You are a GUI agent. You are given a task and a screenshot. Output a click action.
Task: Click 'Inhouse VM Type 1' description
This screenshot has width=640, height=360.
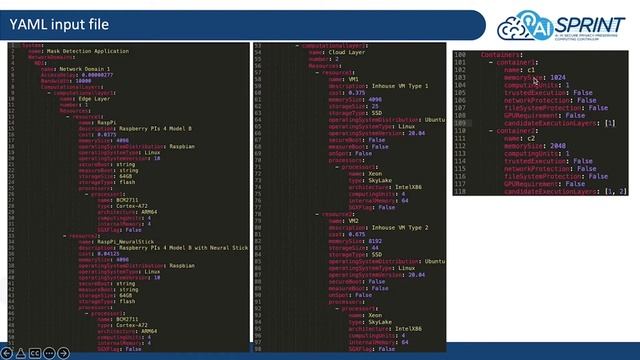pos(400,86)
